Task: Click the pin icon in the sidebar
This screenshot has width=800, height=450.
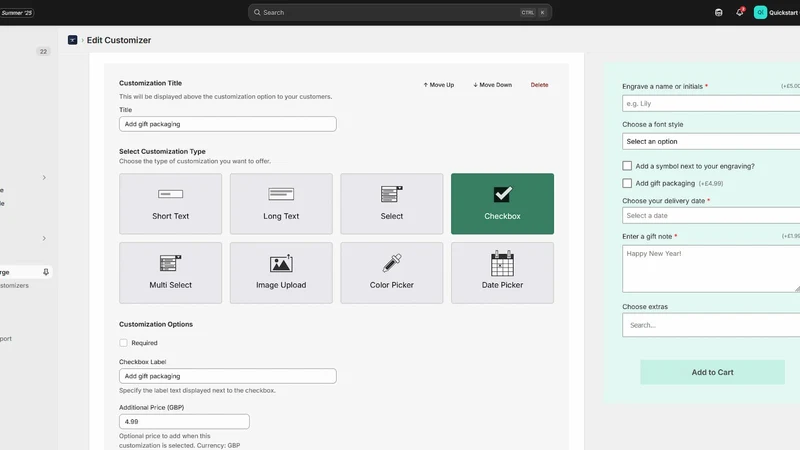Action: [x=46, y=272]
